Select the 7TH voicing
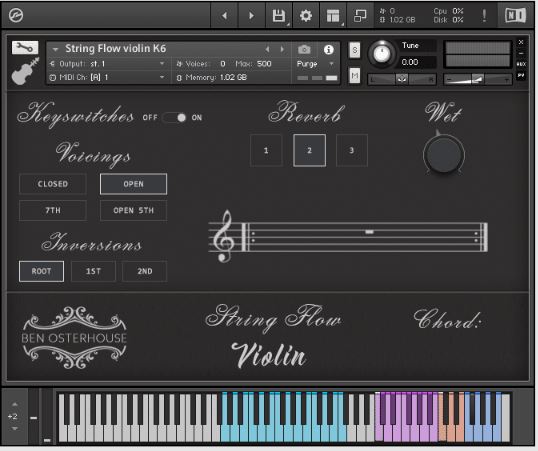 [x=52, y=210]
